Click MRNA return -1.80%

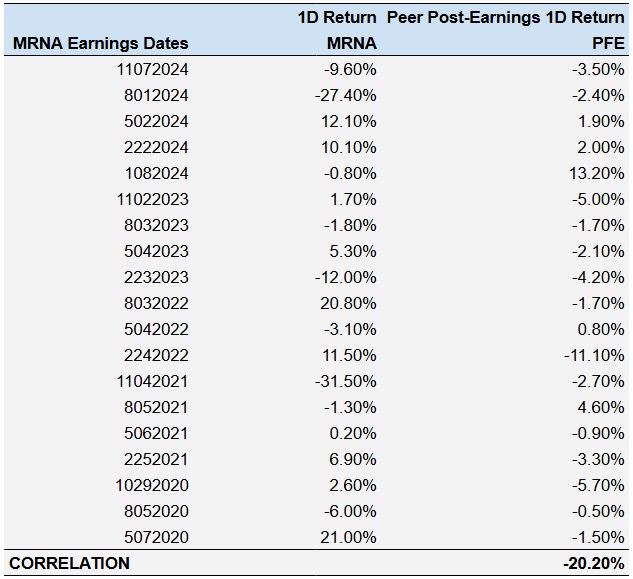point(350,225)
